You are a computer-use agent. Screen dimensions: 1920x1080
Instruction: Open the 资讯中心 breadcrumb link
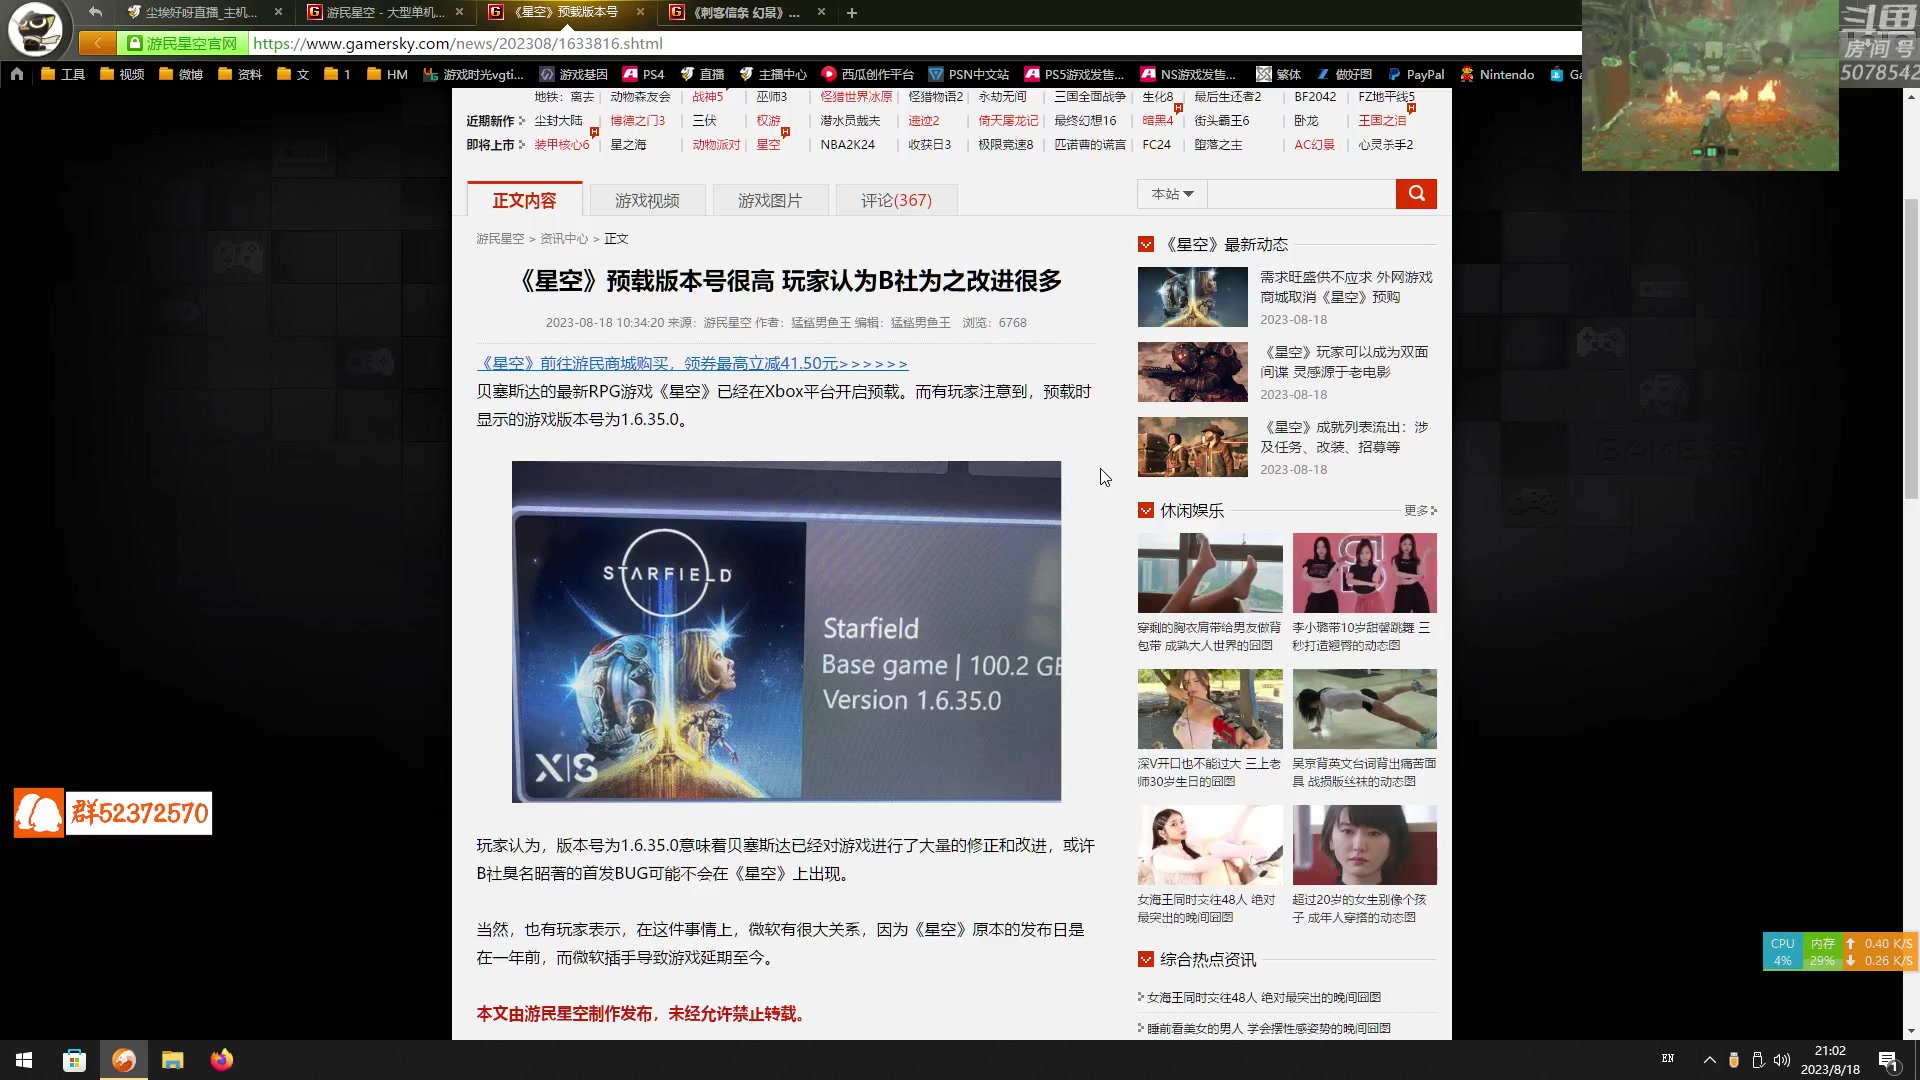click(x=564, y=238)
